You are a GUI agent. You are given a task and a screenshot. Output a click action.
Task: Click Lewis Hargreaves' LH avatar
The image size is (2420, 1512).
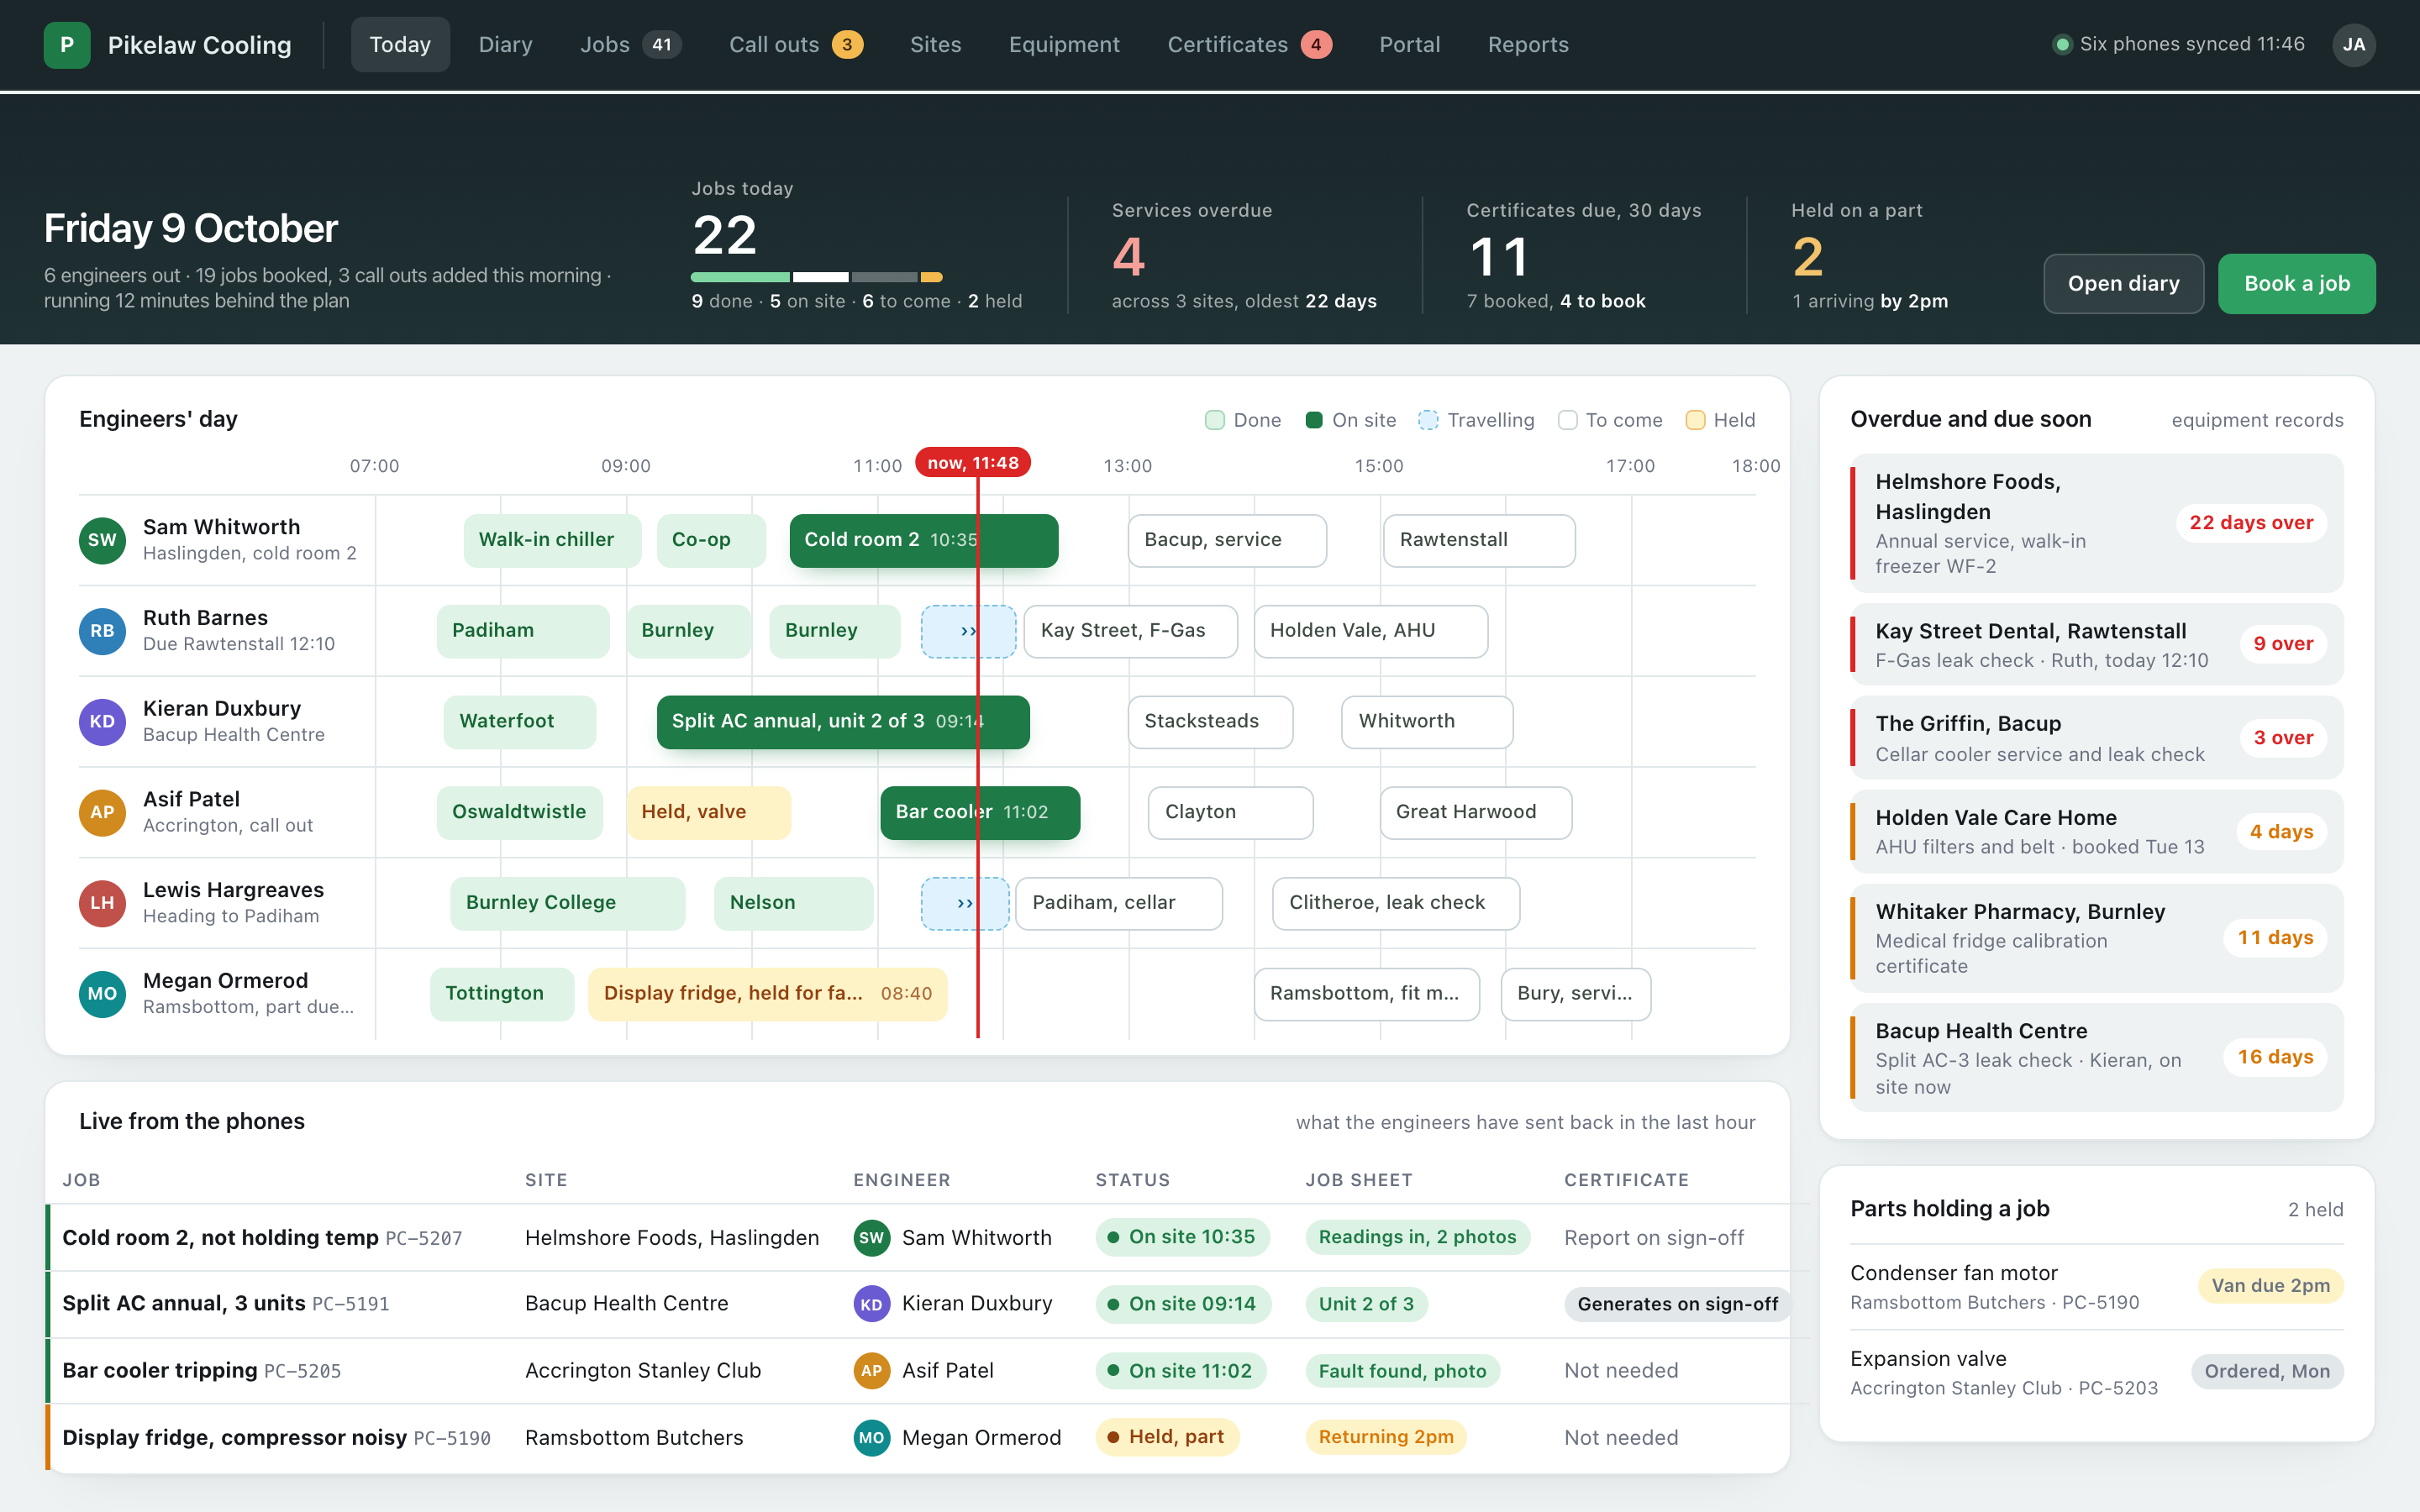tap(102, 903)
